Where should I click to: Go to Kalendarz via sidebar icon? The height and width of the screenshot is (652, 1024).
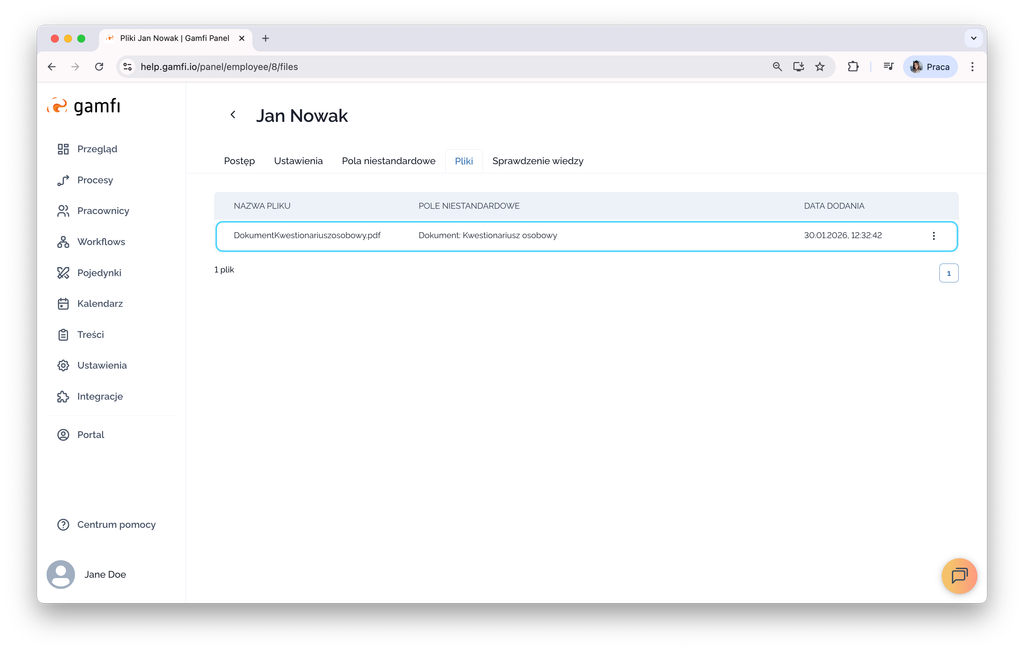click(63, 304)
